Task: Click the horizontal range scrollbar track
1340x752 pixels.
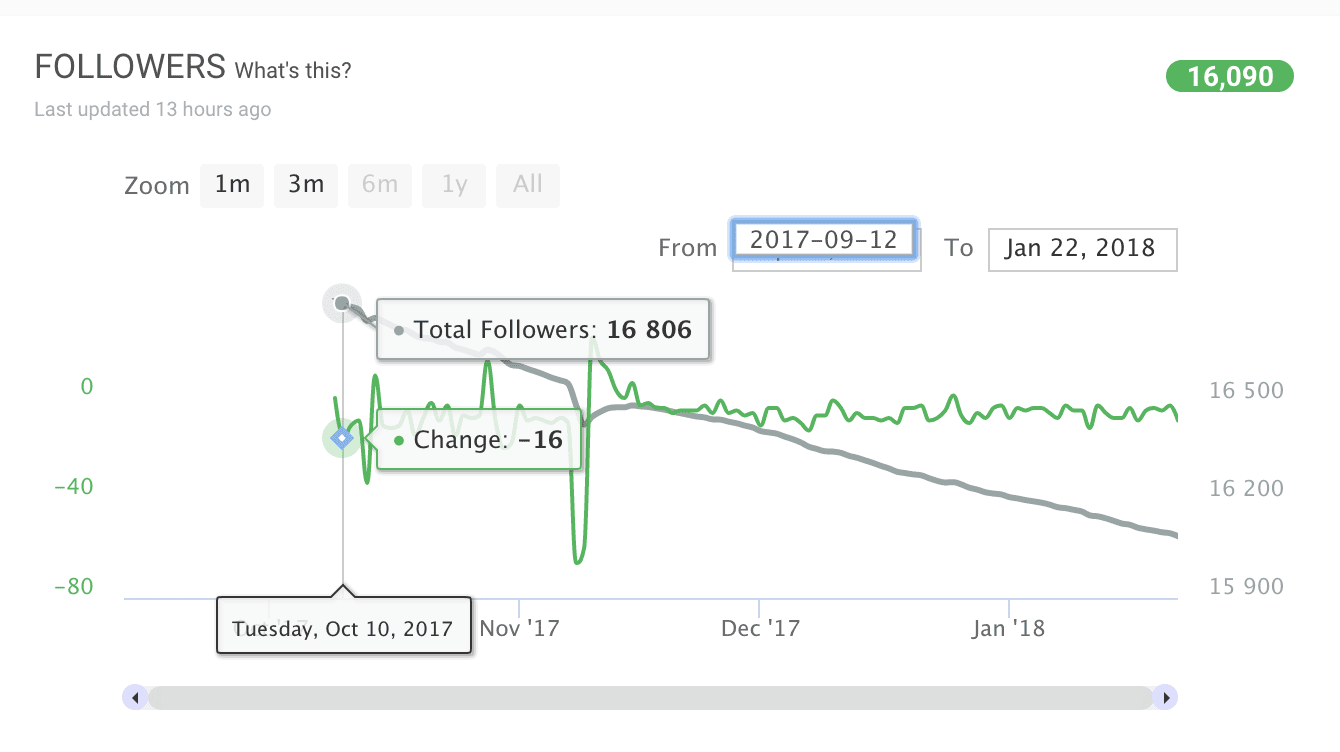Action: (650, 697)
